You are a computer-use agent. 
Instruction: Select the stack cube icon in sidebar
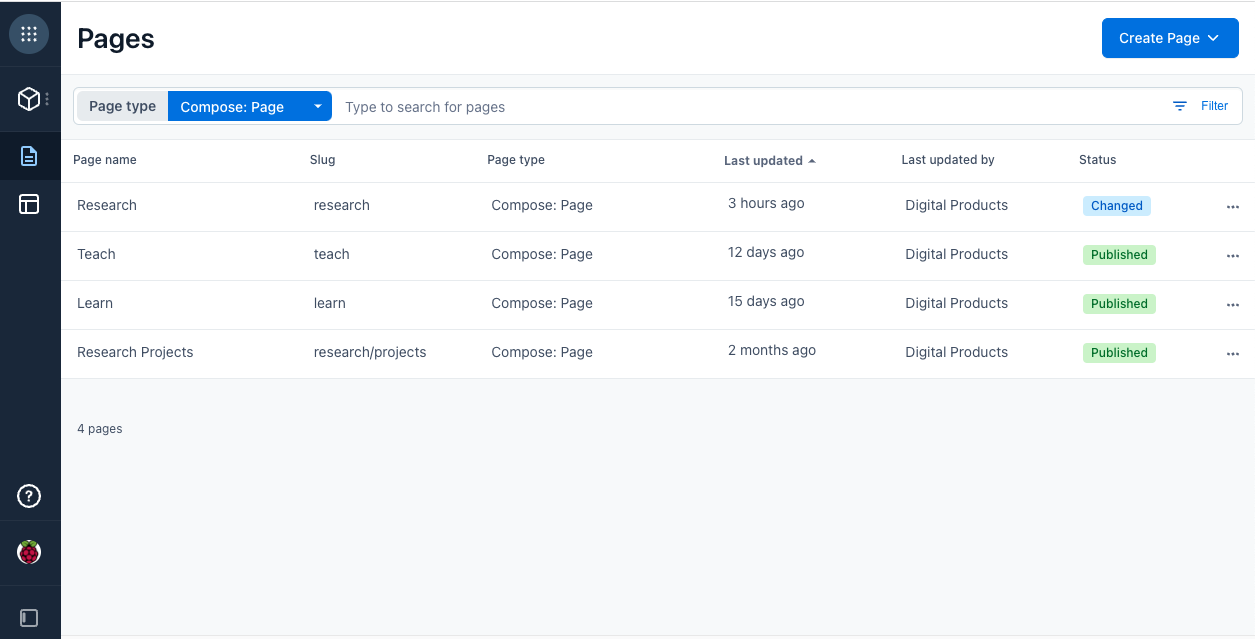click(x=28, y=98)
